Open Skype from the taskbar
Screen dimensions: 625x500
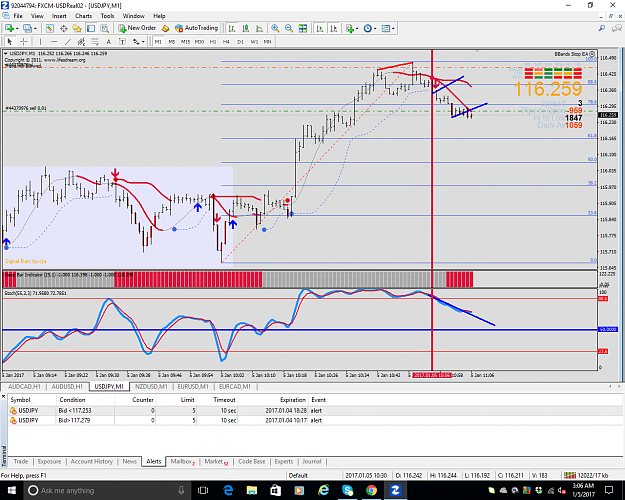pyautogui.click(x=348, y=490)
